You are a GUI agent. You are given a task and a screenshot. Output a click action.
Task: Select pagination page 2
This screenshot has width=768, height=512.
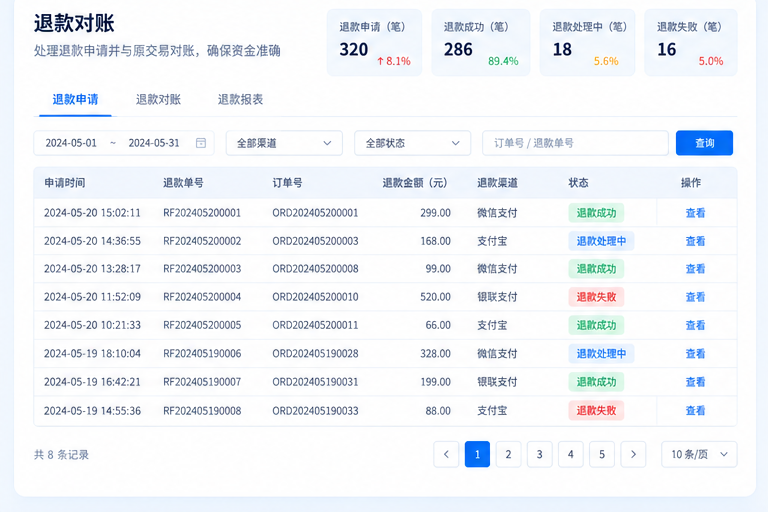(508, 454)
